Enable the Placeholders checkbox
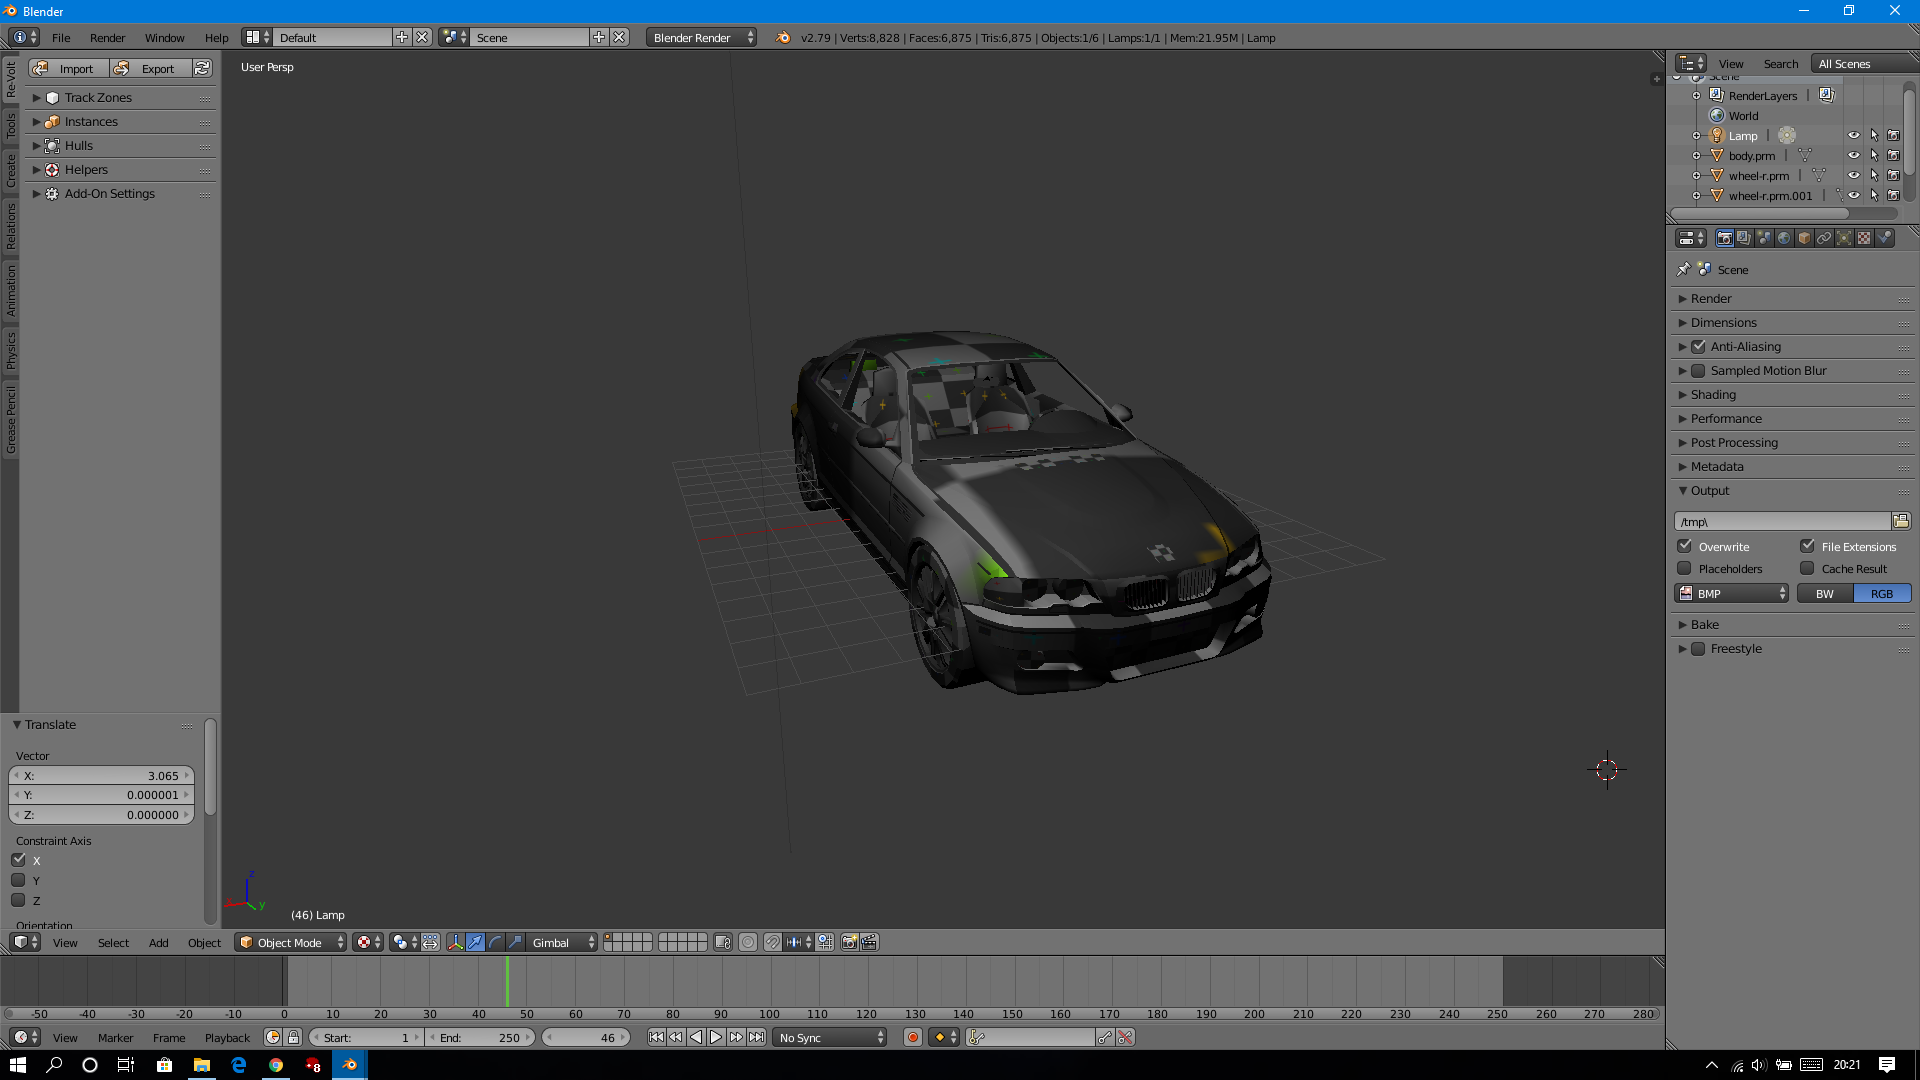Screen dimensions: 1920x1080 pos(1685,568)
